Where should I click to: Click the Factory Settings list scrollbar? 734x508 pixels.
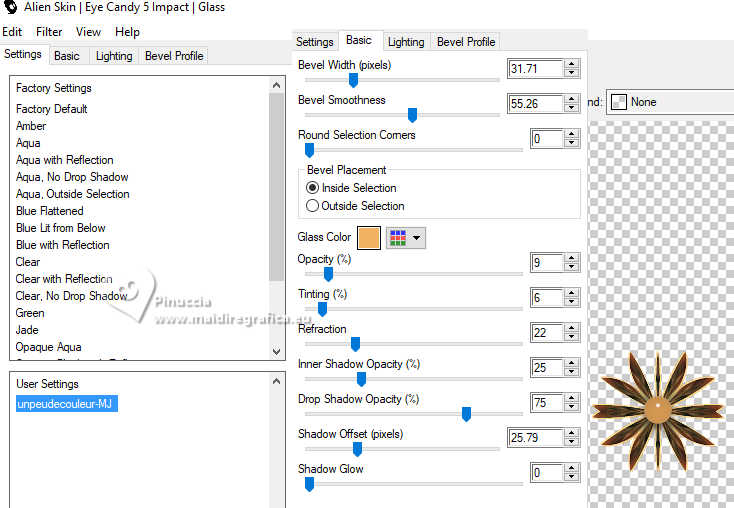276,187
